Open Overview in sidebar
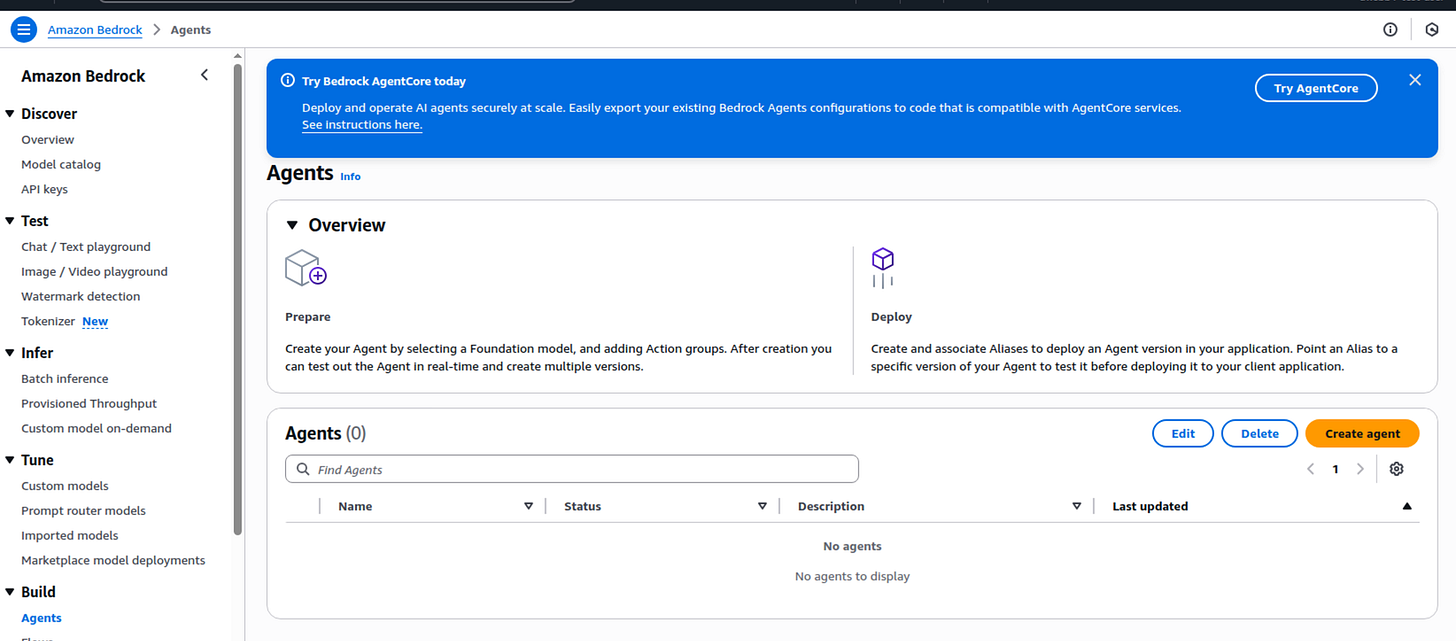 pos(48,140)
